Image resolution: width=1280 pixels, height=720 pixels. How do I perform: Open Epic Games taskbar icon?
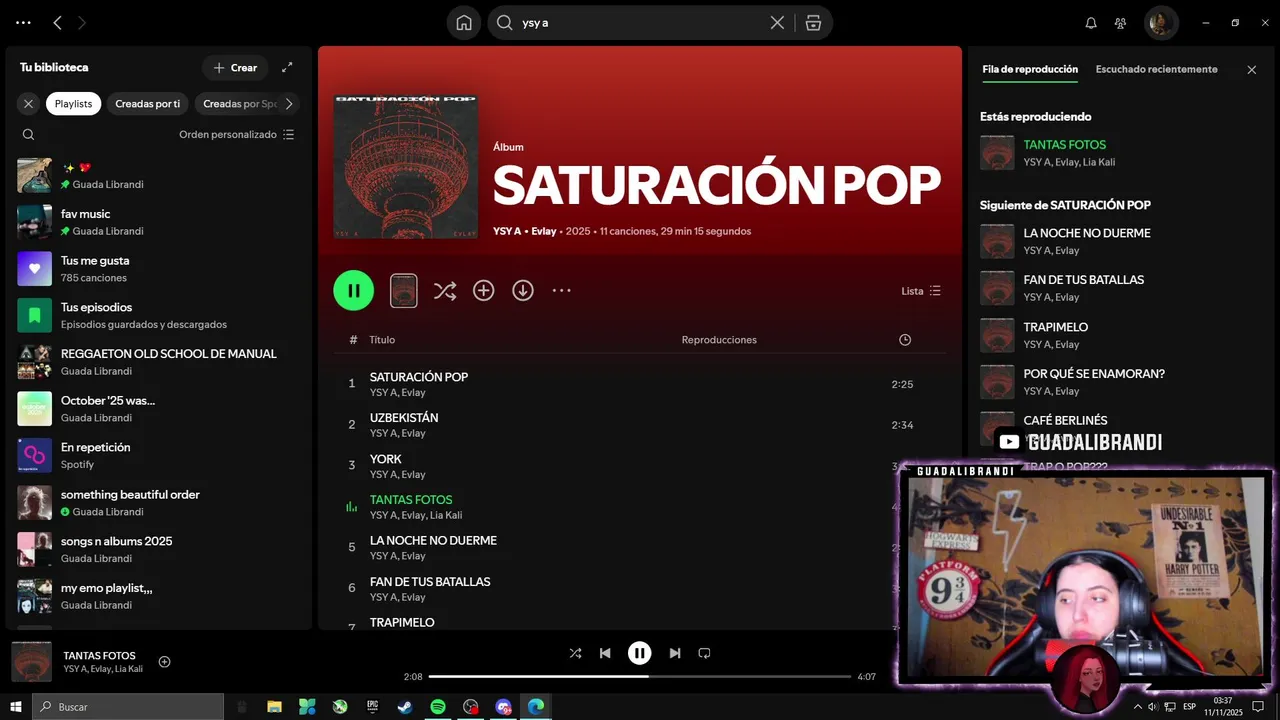coord(372,707)
